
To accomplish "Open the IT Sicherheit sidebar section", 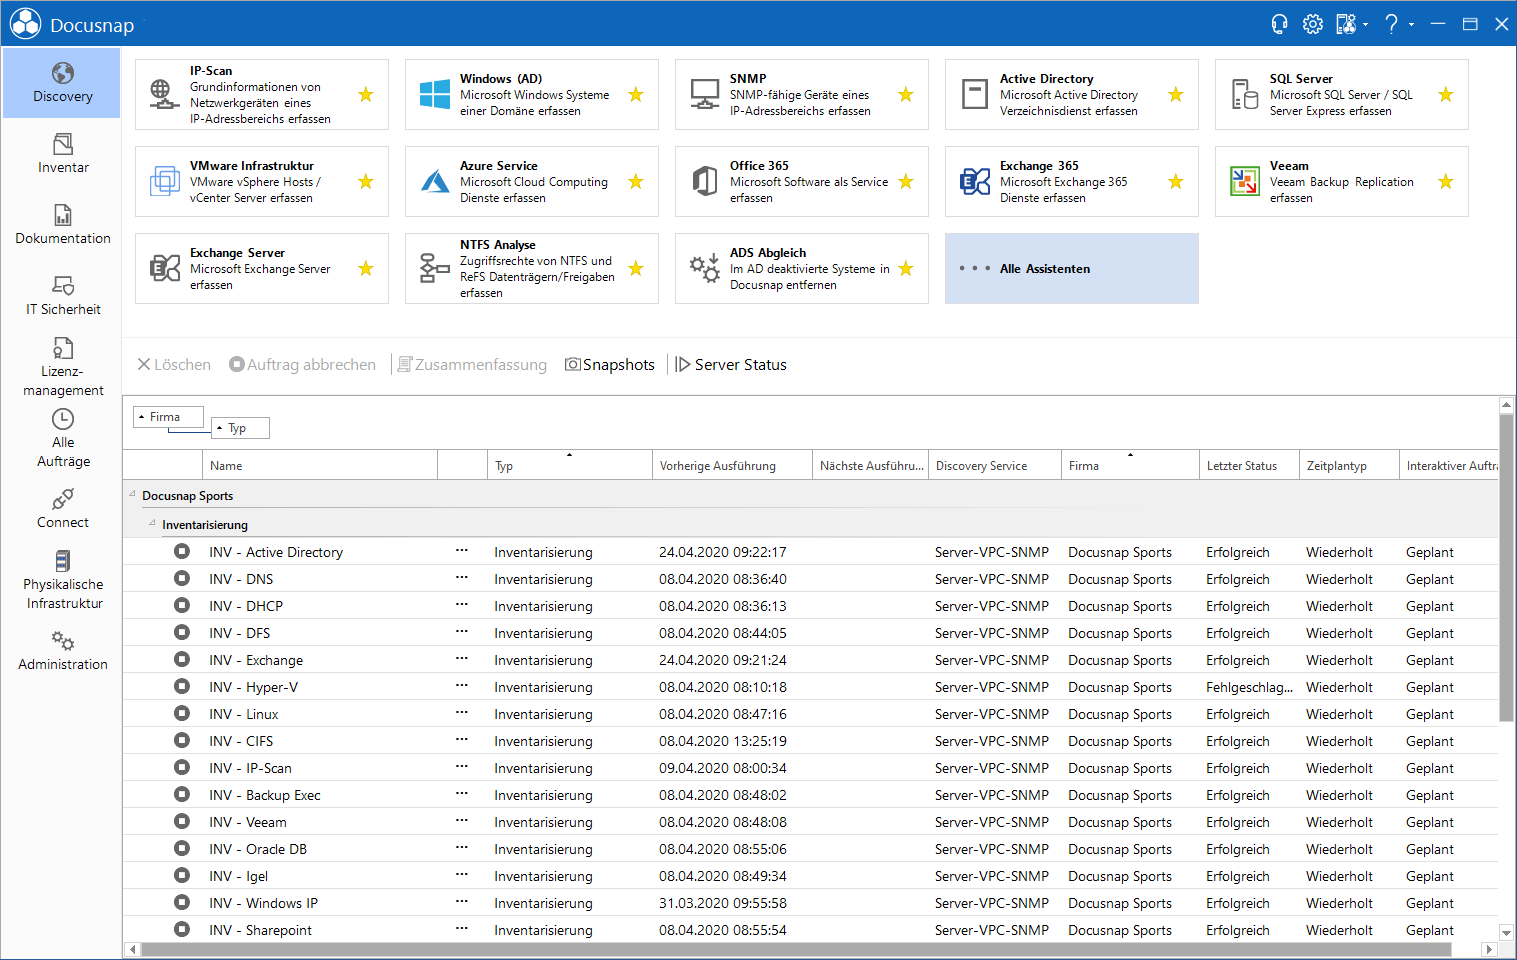I will coord(63,296).
